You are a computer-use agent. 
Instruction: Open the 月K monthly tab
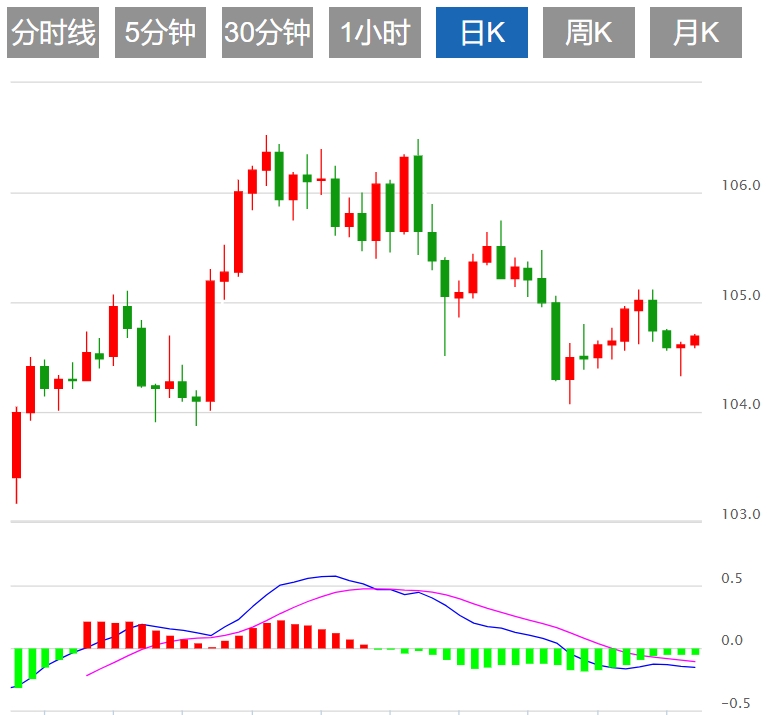696,33
